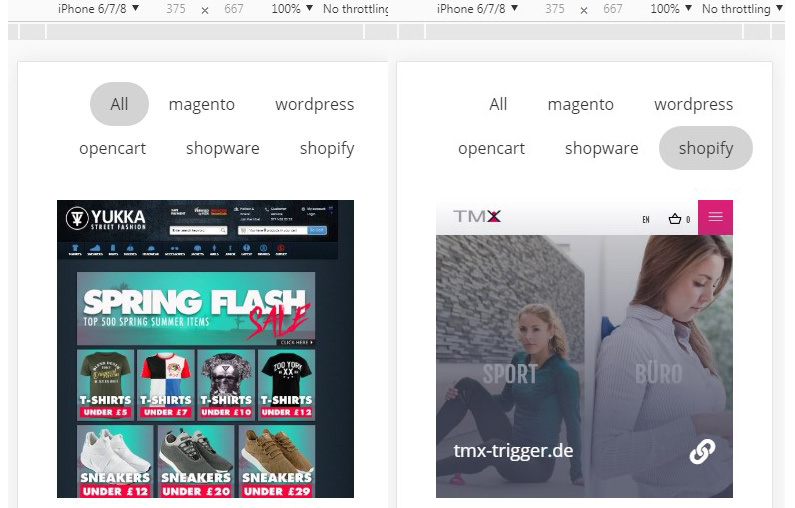Image resolution: width=795 pixels, height=508 pixels.
Task: Open the tmx-trigger.de link text
Action: pyautogui.click(x=513, y=450)
